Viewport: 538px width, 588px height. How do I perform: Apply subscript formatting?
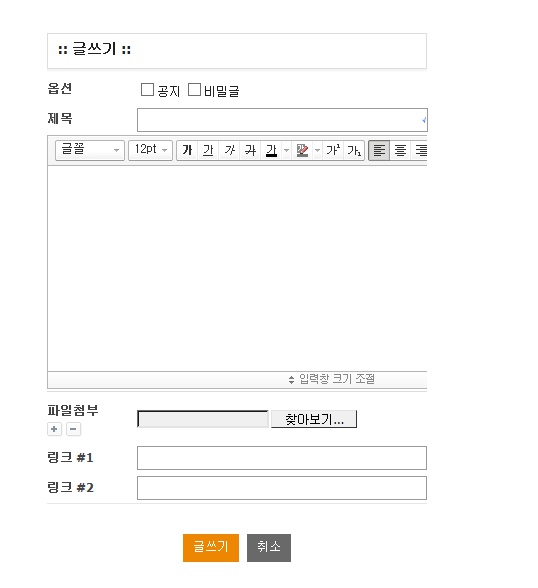point(354,150)
